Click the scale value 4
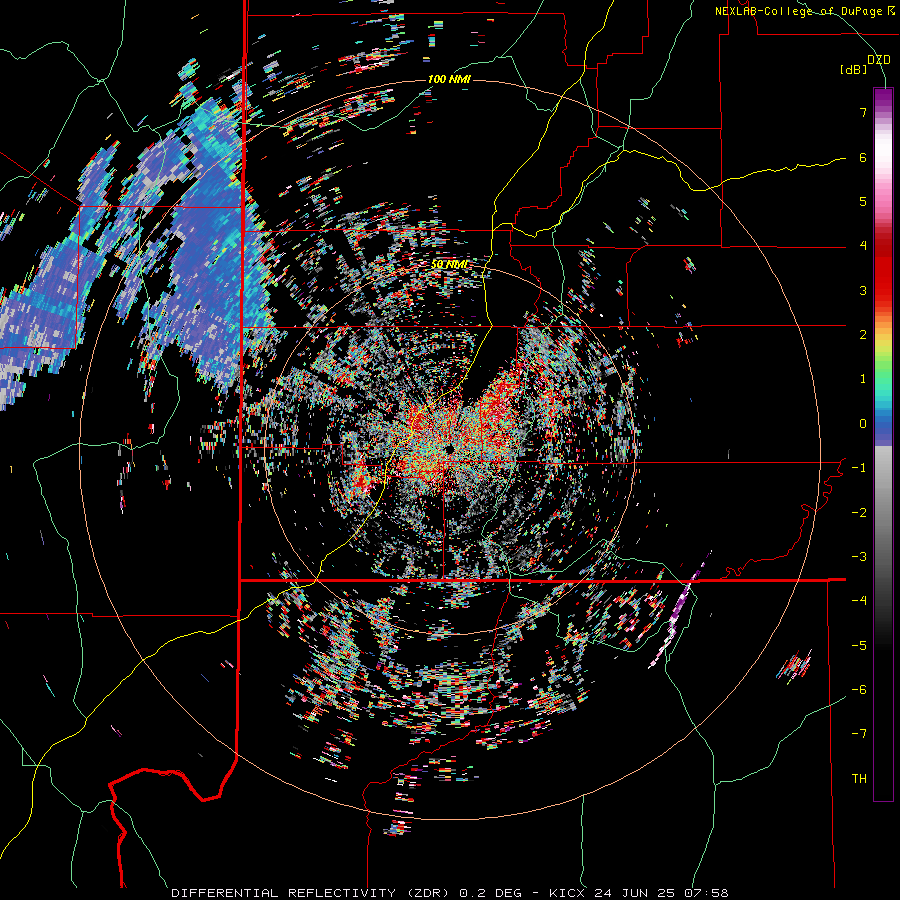This screenshot has height=900, width=900. coord(863,246)
